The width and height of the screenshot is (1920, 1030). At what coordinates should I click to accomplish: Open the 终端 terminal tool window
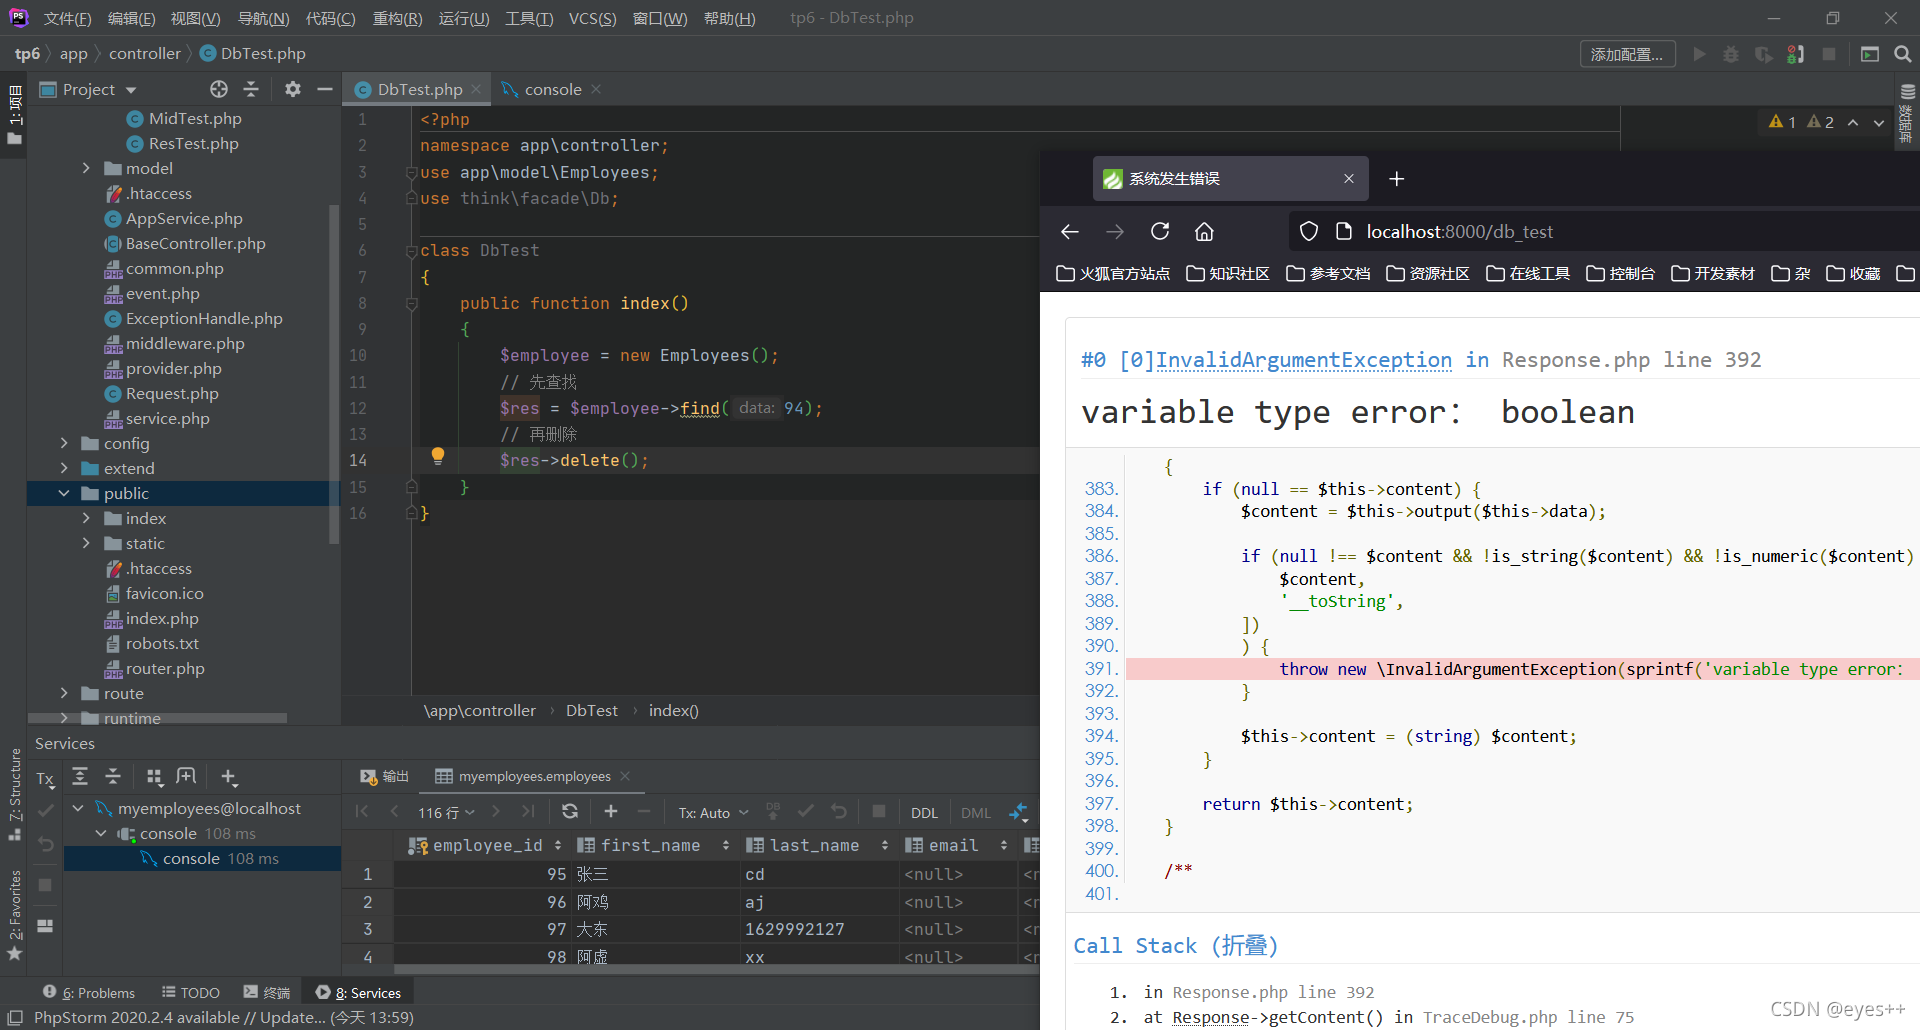[267, 992]
